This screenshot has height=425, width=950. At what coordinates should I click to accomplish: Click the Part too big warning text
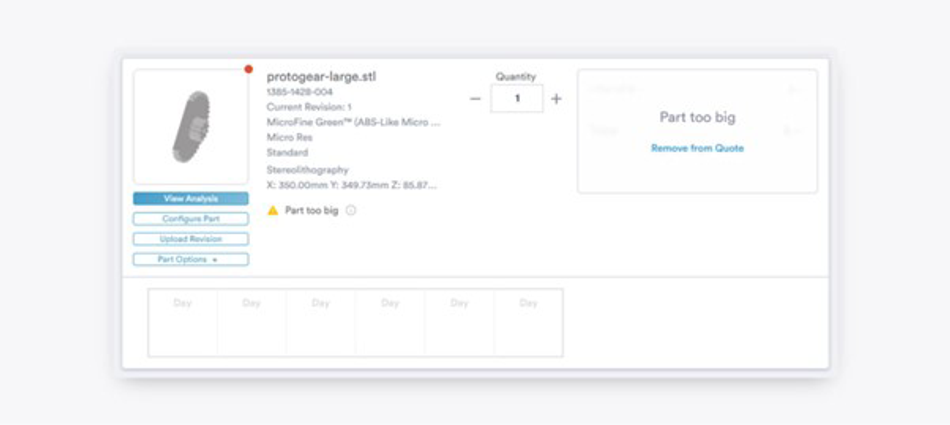point(311,210)
